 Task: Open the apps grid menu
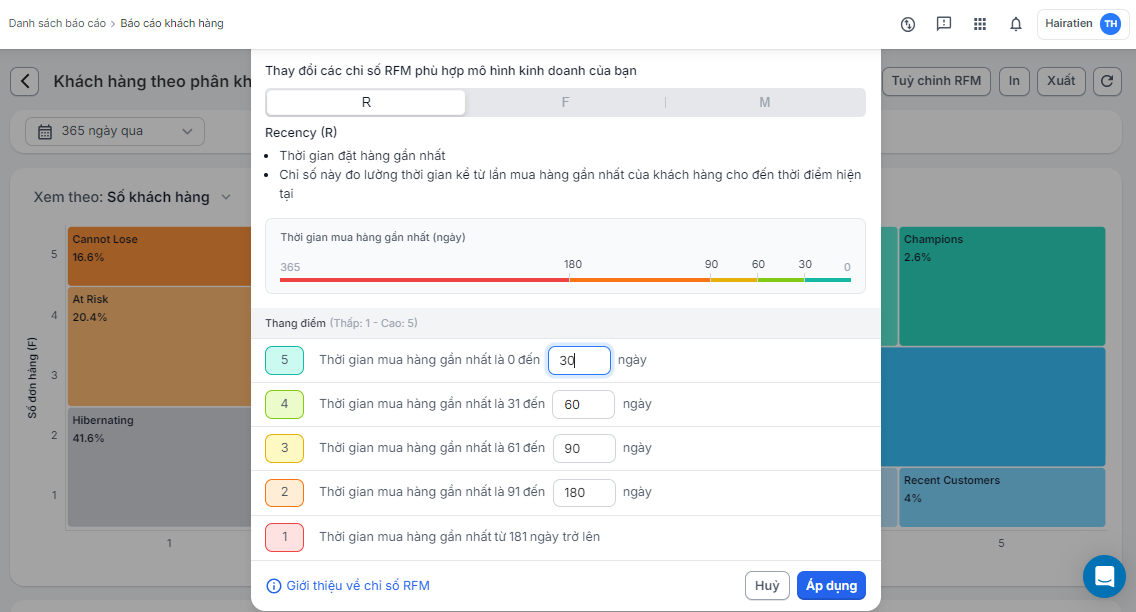[x=980, y=24]
